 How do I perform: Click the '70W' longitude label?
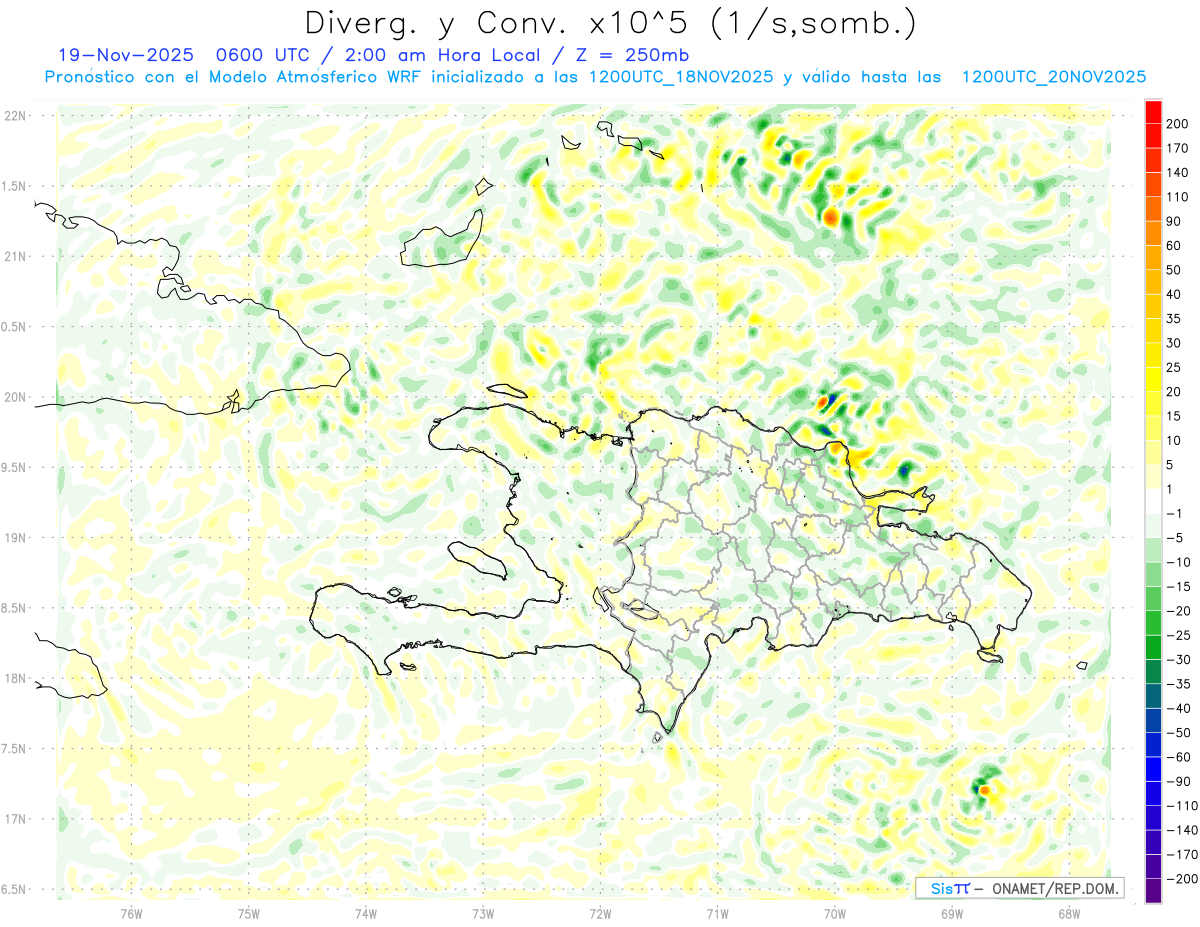[835, 912]
